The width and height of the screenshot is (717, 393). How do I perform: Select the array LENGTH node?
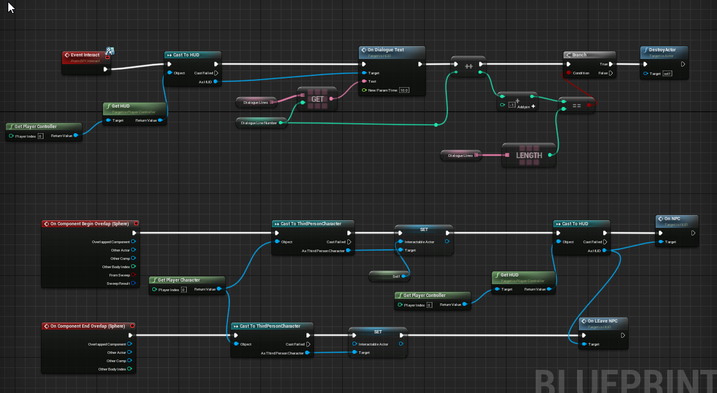[x=529, y=155]
